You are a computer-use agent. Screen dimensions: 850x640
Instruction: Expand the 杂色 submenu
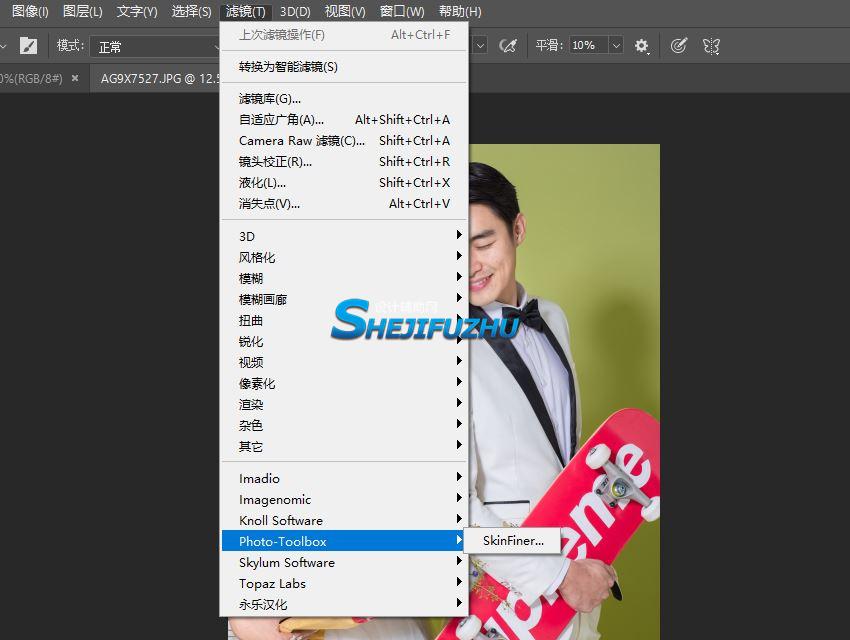(344, 425)
